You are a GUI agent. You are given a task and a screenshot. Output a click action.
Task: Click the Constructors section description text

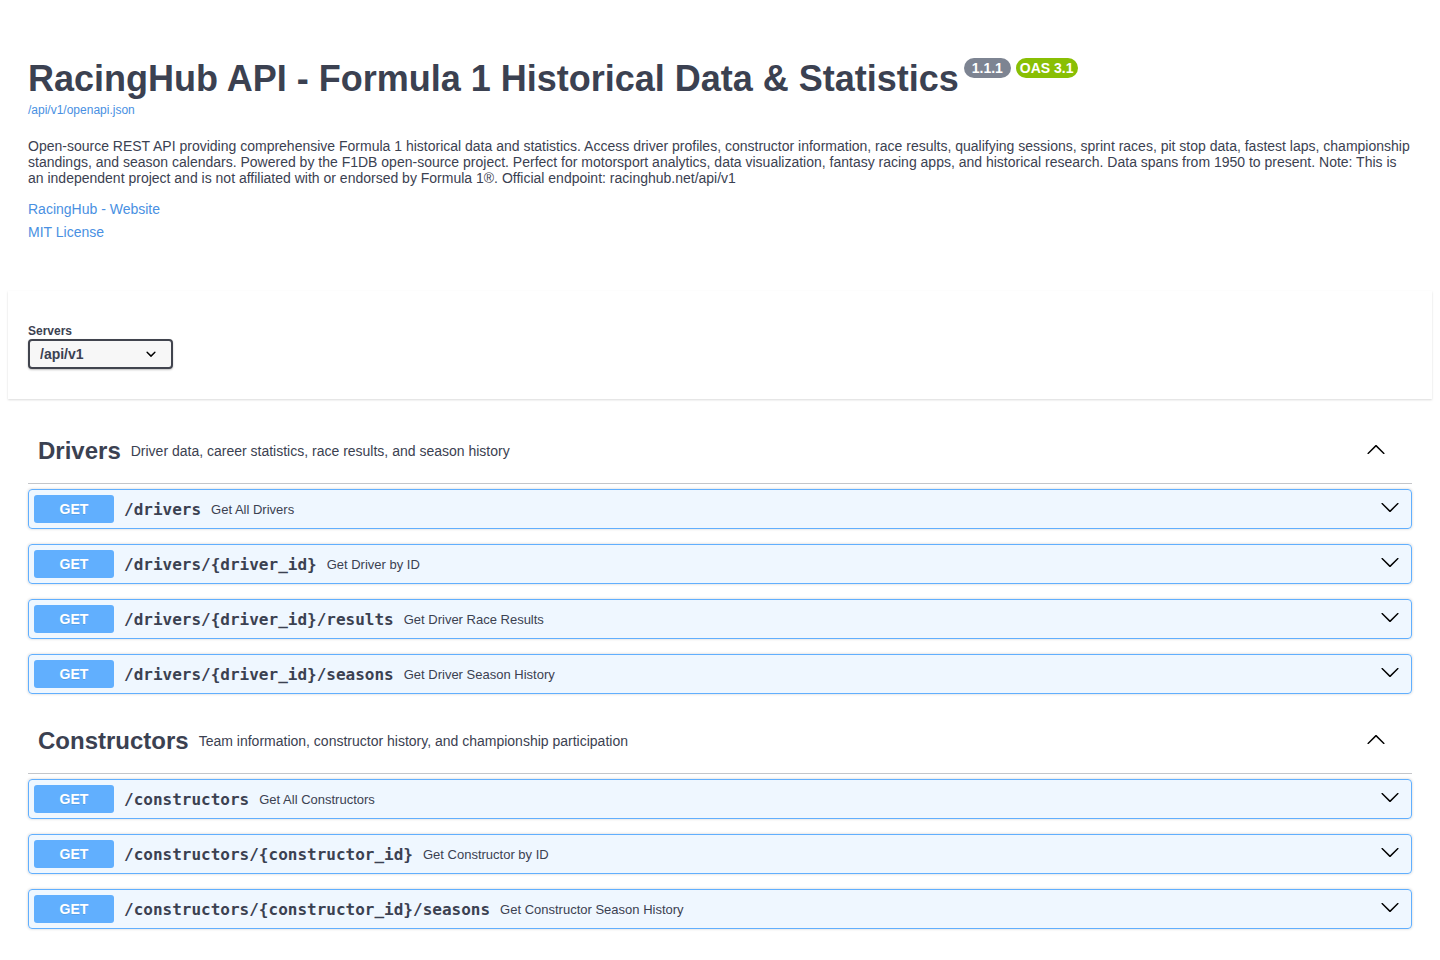point(413,741)
